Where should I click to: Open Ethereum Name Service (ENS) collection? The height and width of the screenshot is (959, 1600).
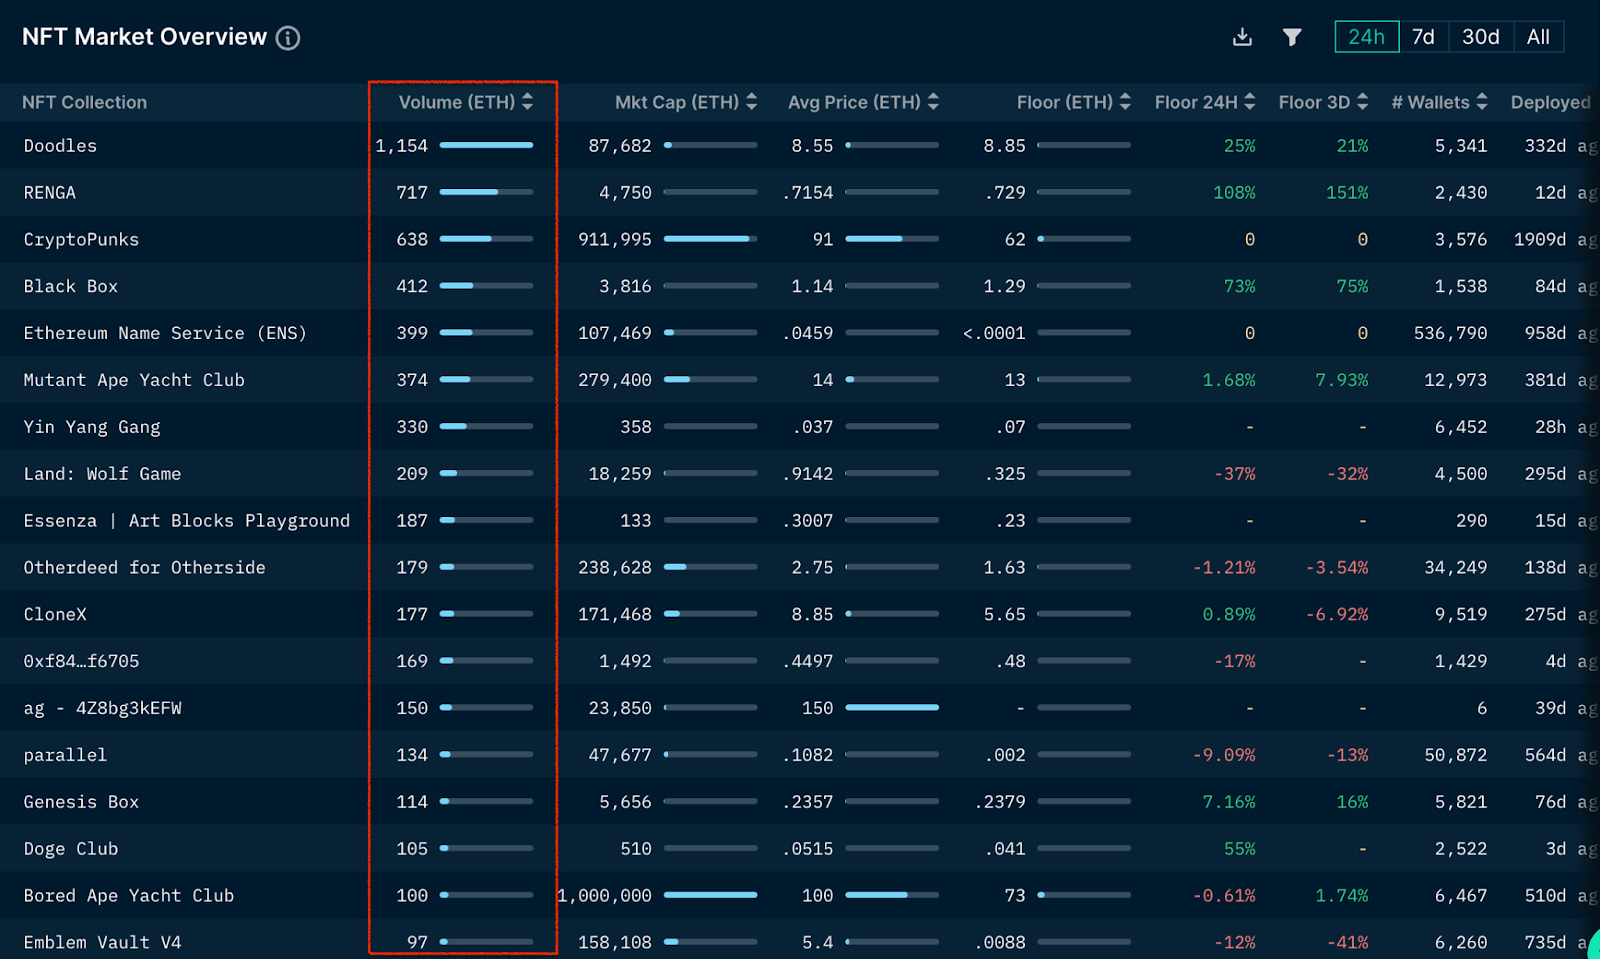[165, 333]
